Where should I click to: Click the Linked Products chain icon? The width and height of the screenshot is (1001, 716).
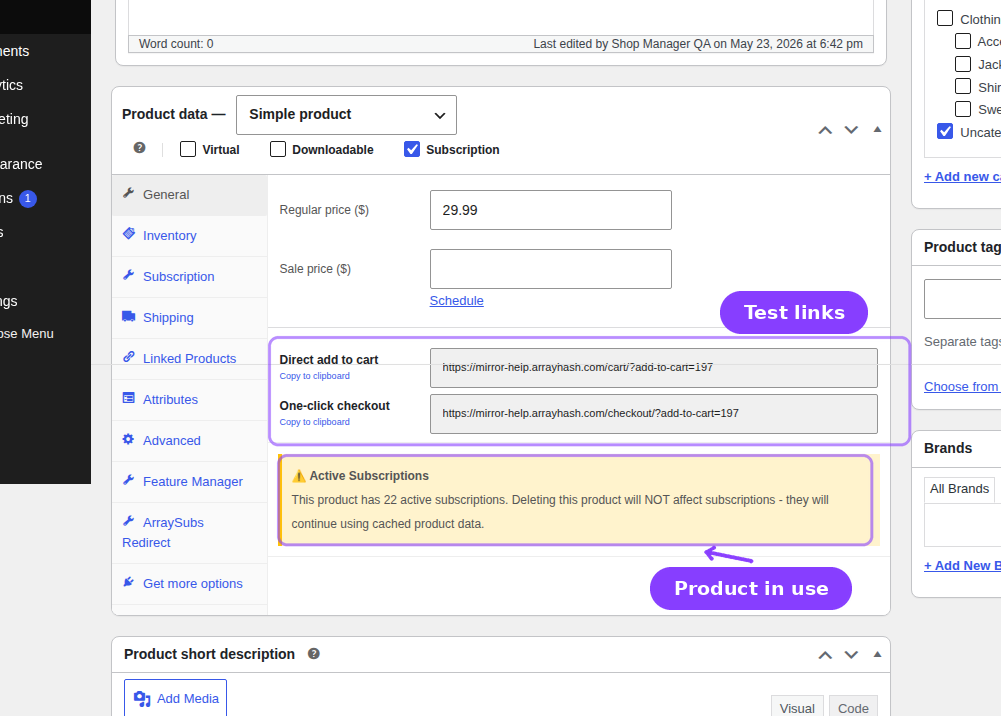[x=128, y=357]
